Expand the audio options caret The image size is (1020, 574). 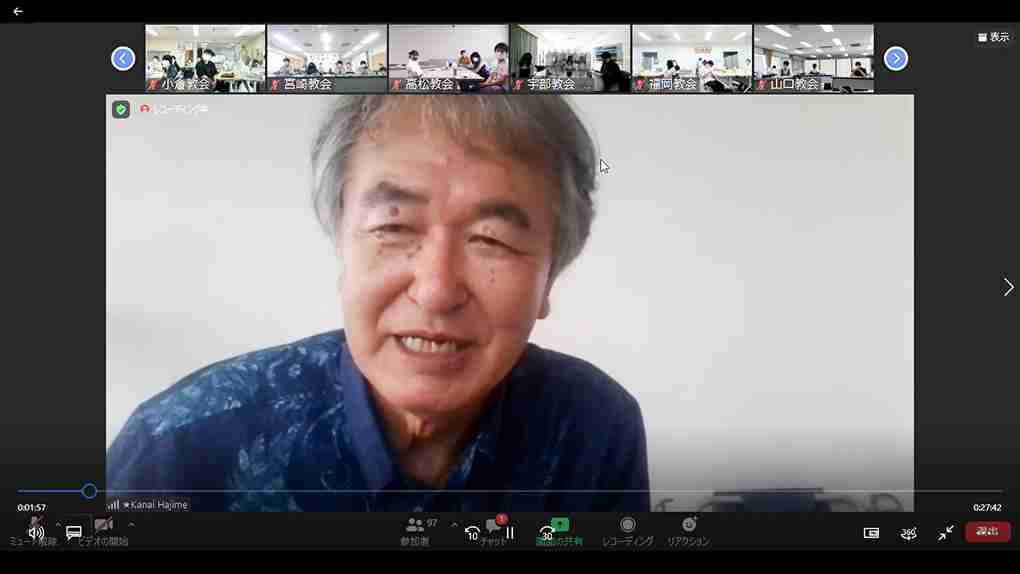tap(58, 524)
